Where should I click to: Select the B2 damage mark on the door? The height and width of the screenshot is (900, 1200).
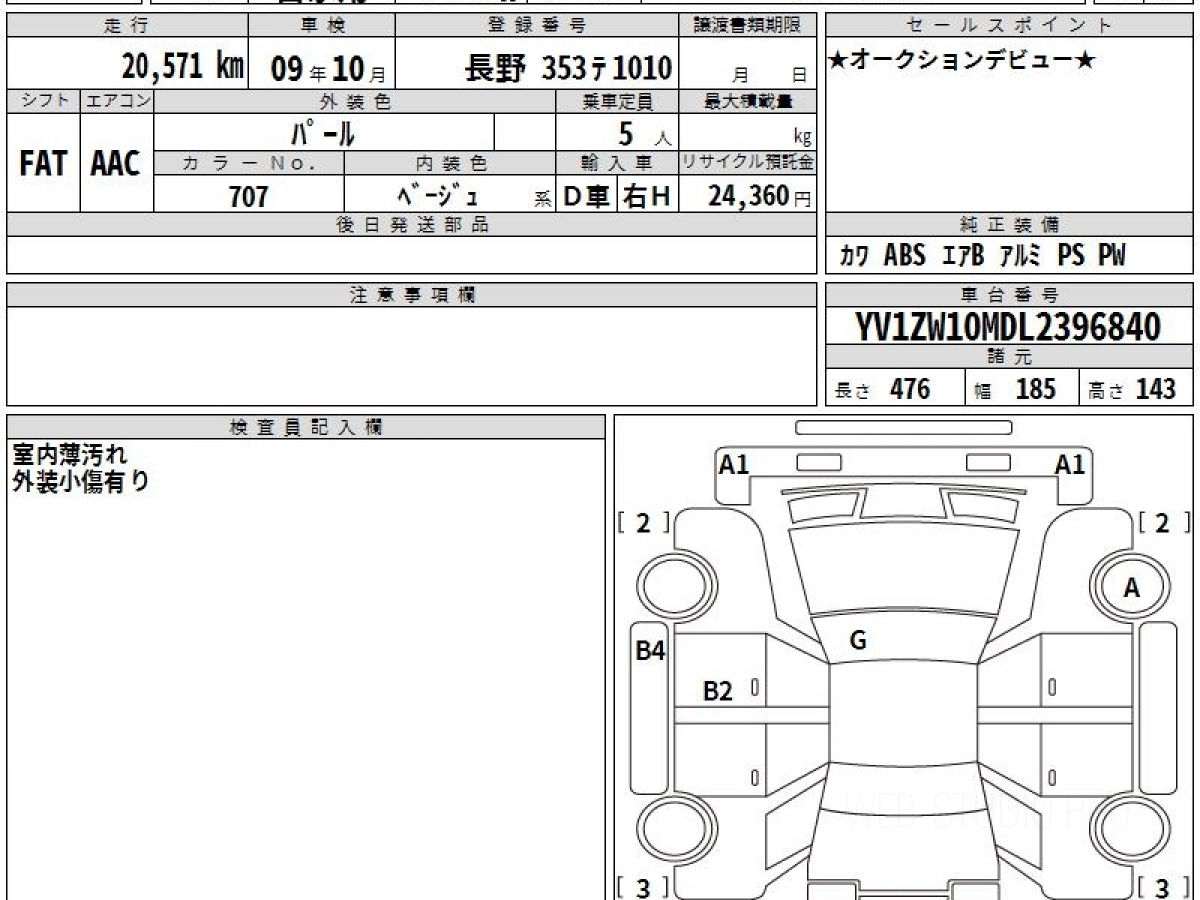718,690
